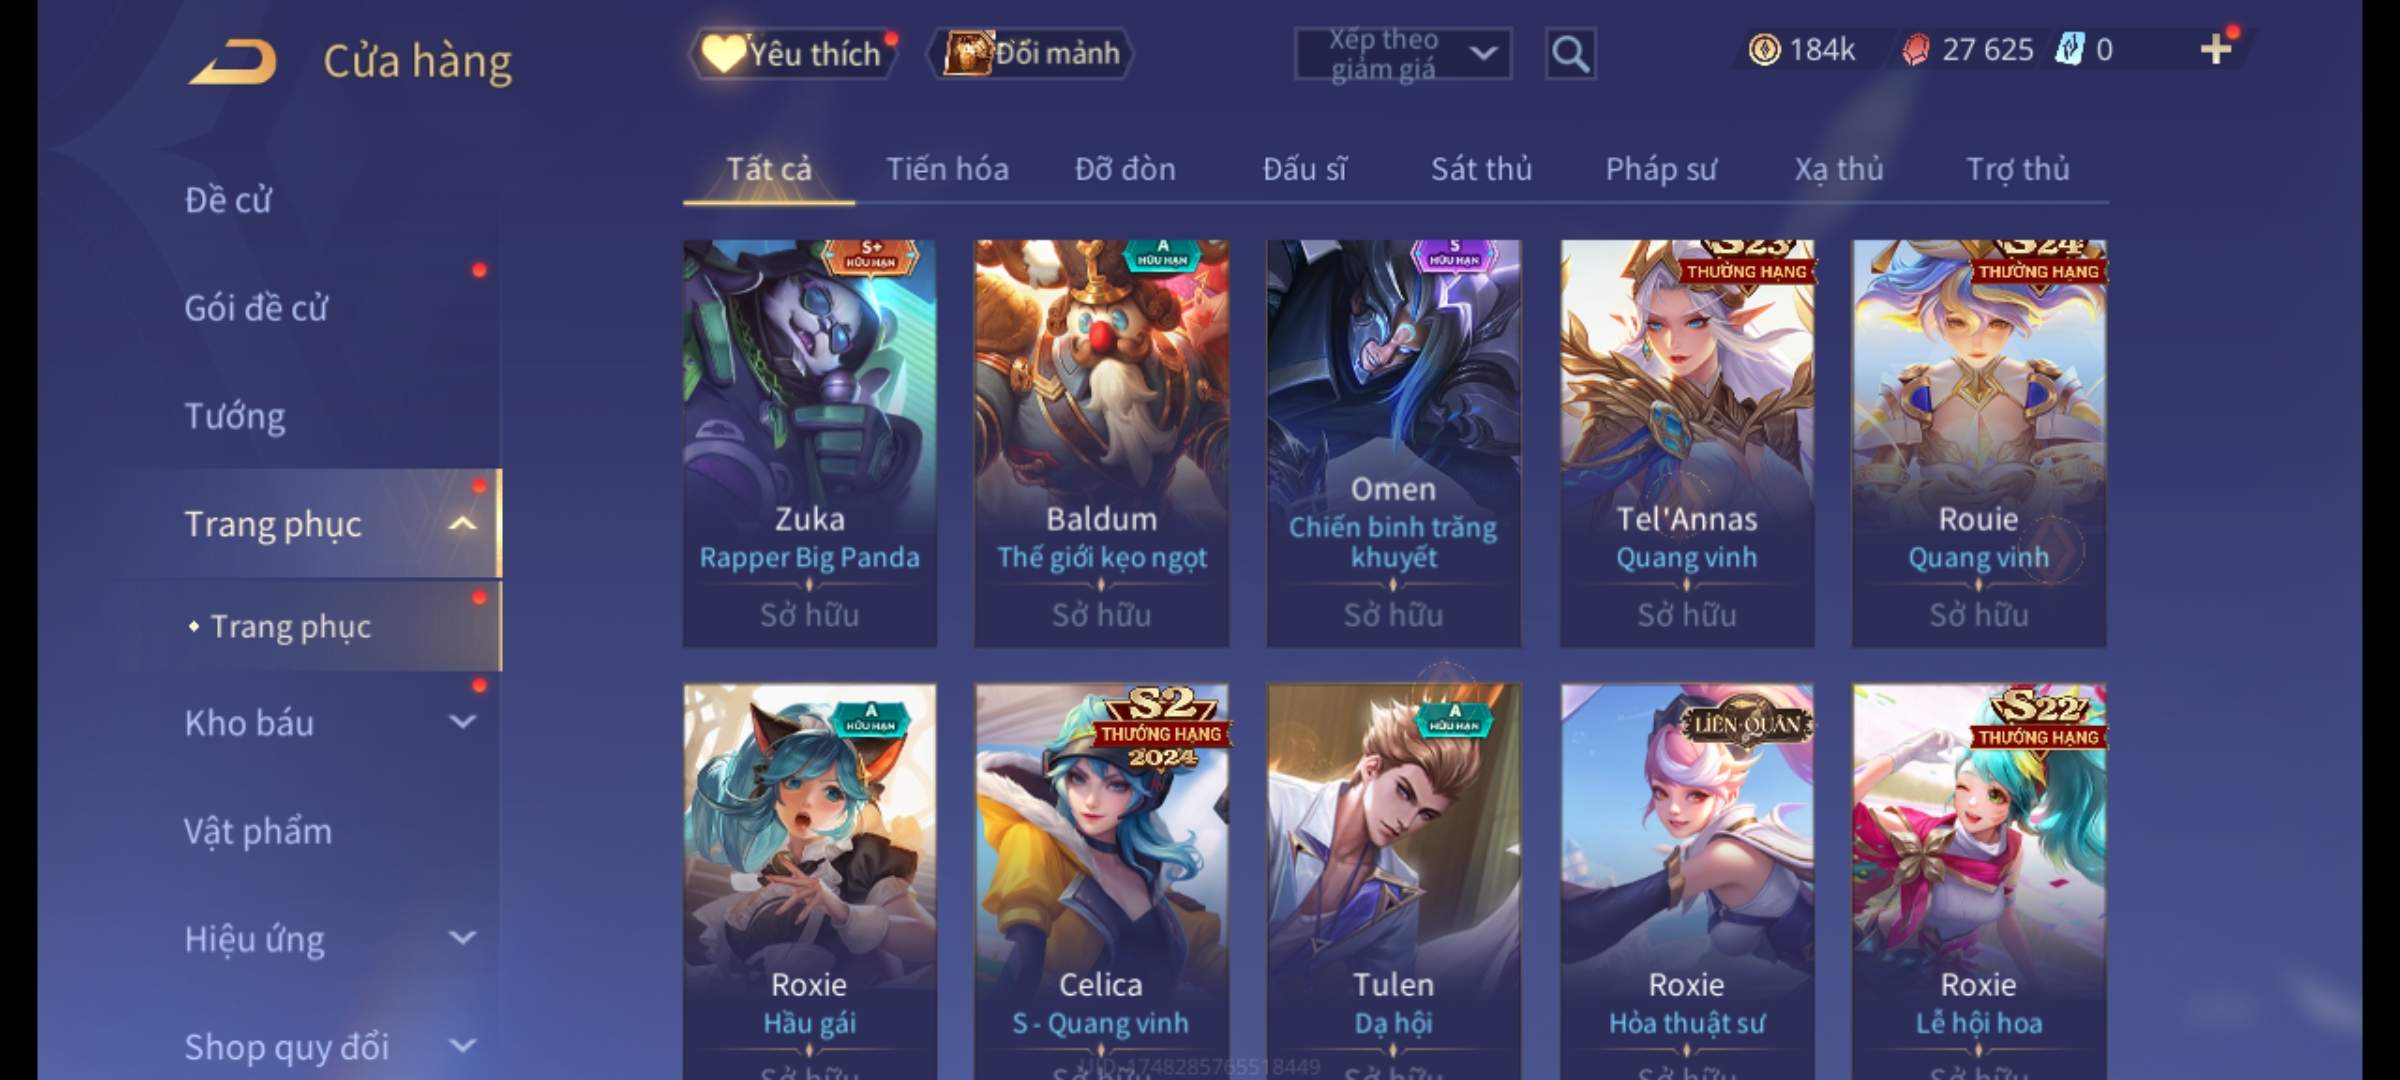Go to Tướng in sidebar
The height and width of the screenshot is (1080, 2400).
(x=235, y=416)
